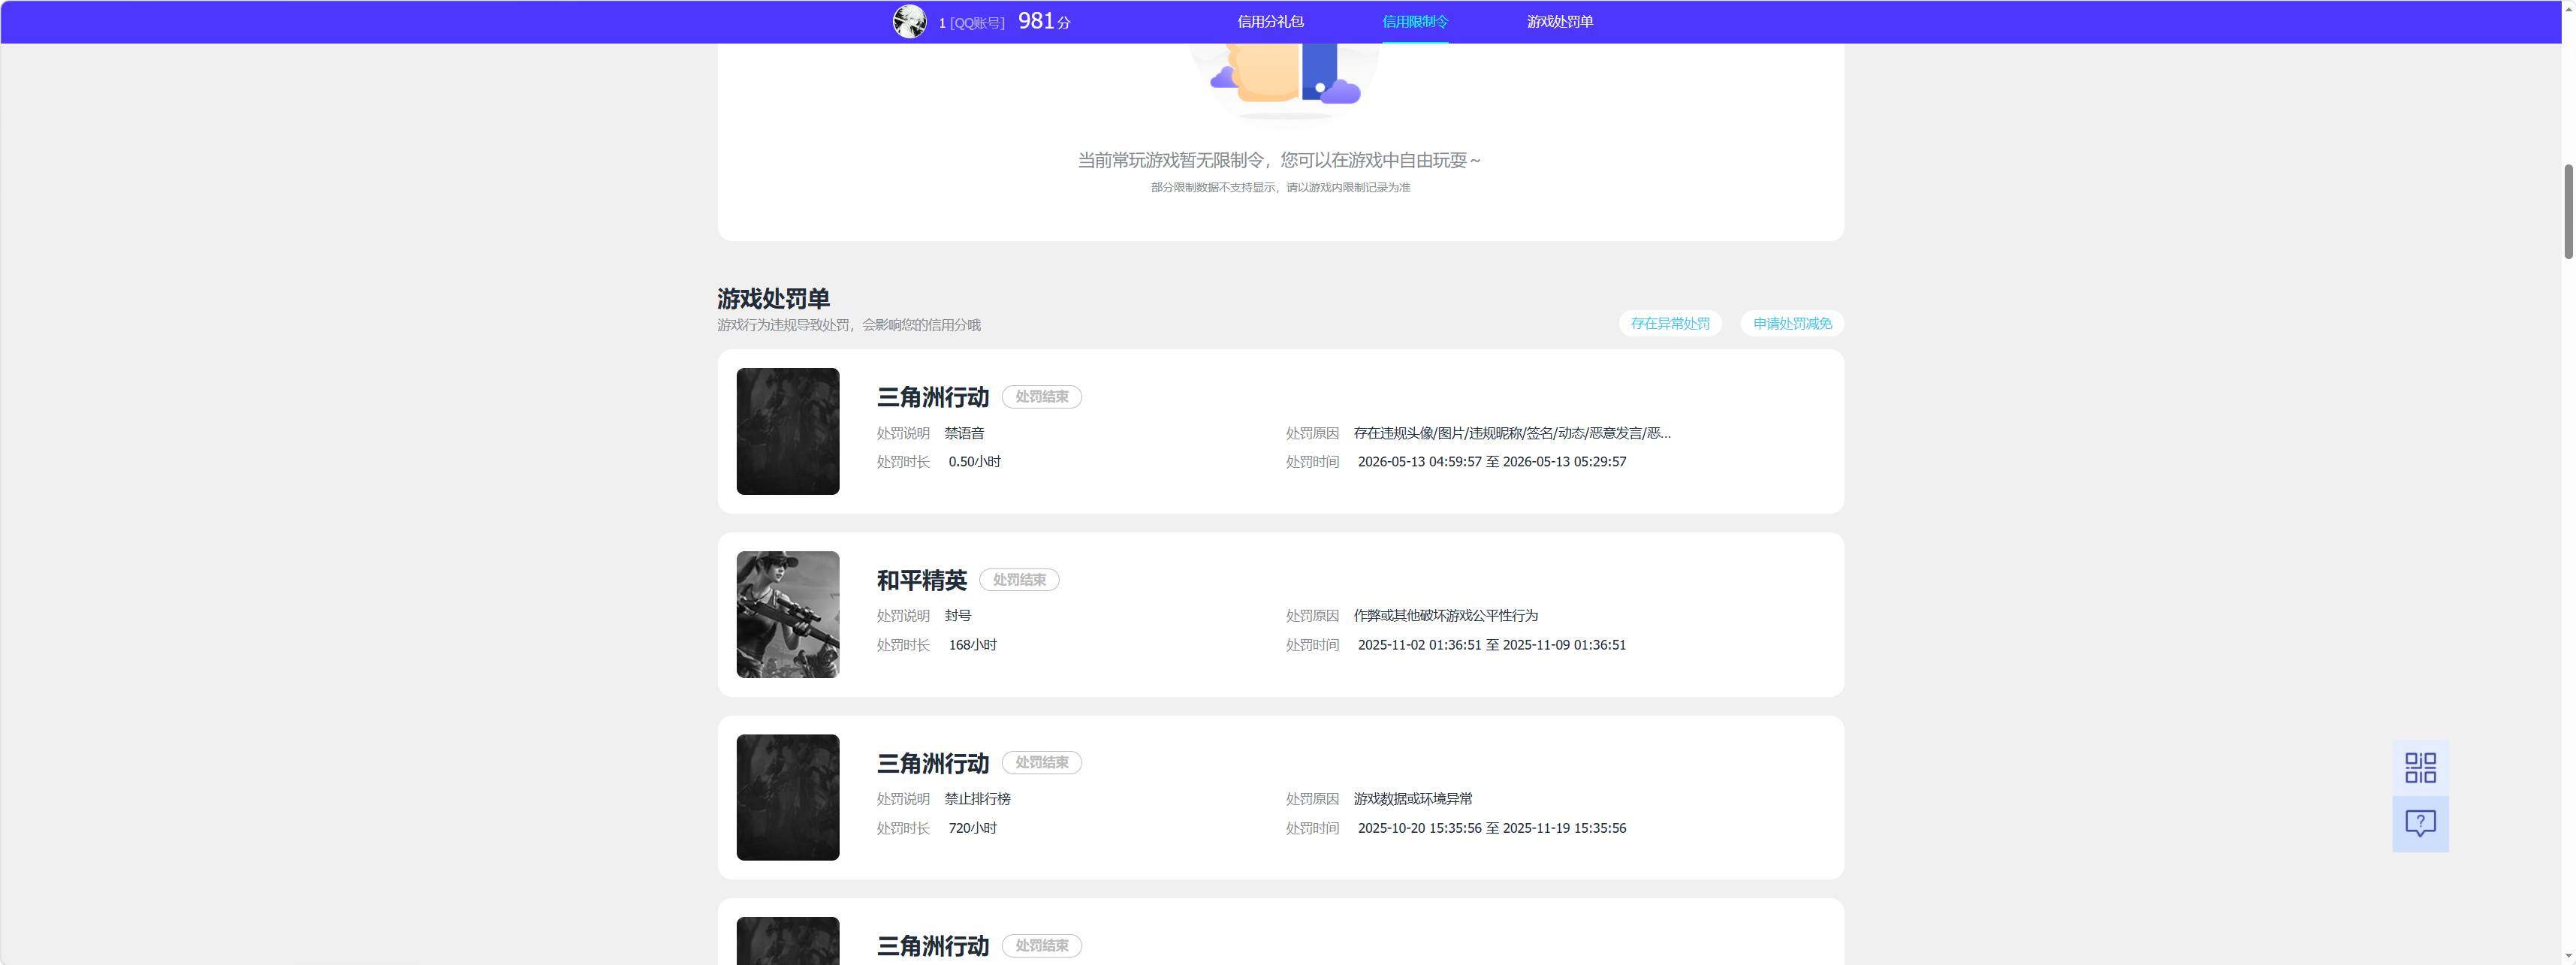Click the 存在异常处罚 button

click(x=1670, y=323)
